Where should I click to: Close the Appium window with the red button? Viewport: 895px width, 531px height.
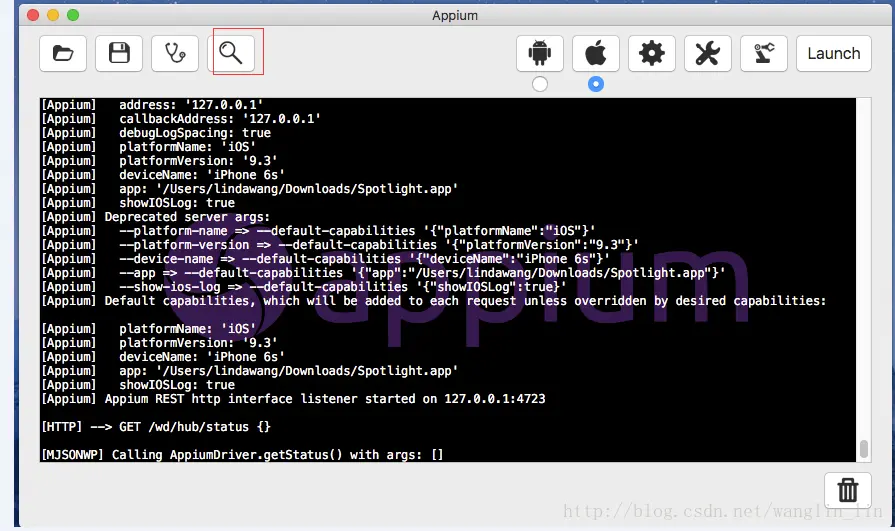pos(33,15)
